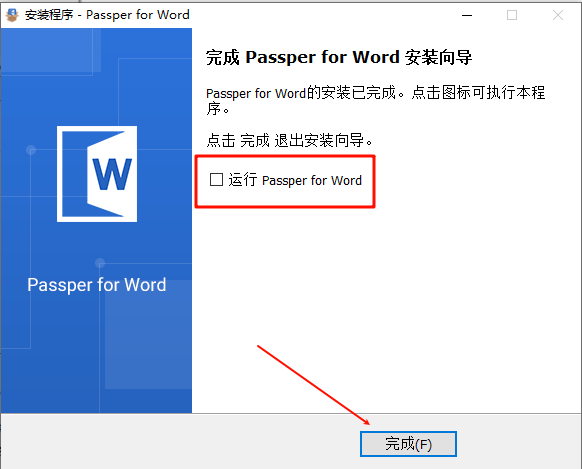The width and height of the screenshot is (582, 469).
Task: Tick the 运行 Passper for Word checkbox
Action: coord(216,180)
